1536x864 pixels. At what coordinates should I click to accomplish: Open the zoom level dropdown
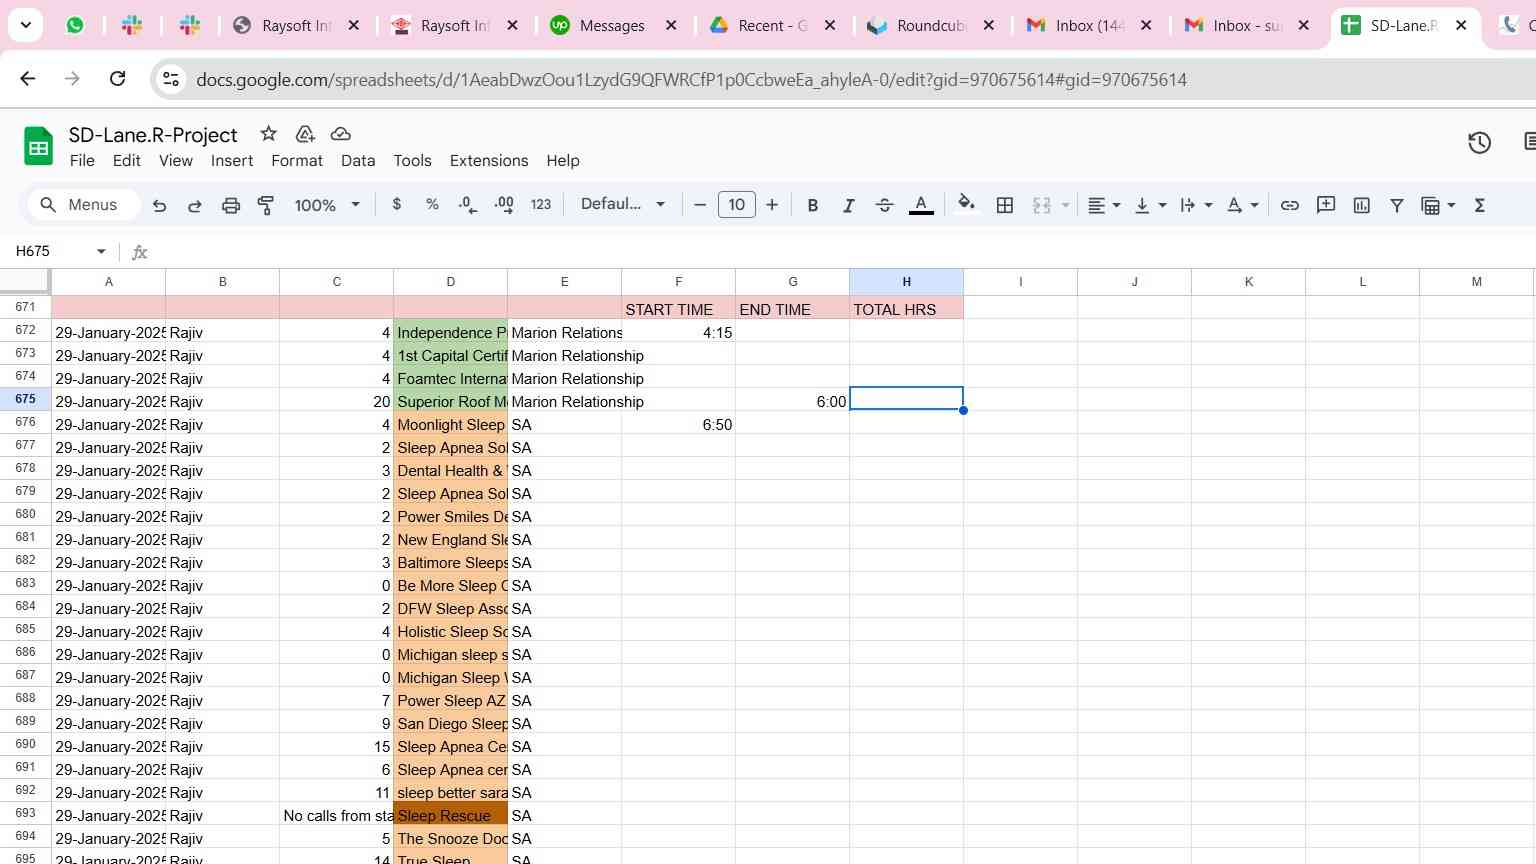(x=327, y=205)
